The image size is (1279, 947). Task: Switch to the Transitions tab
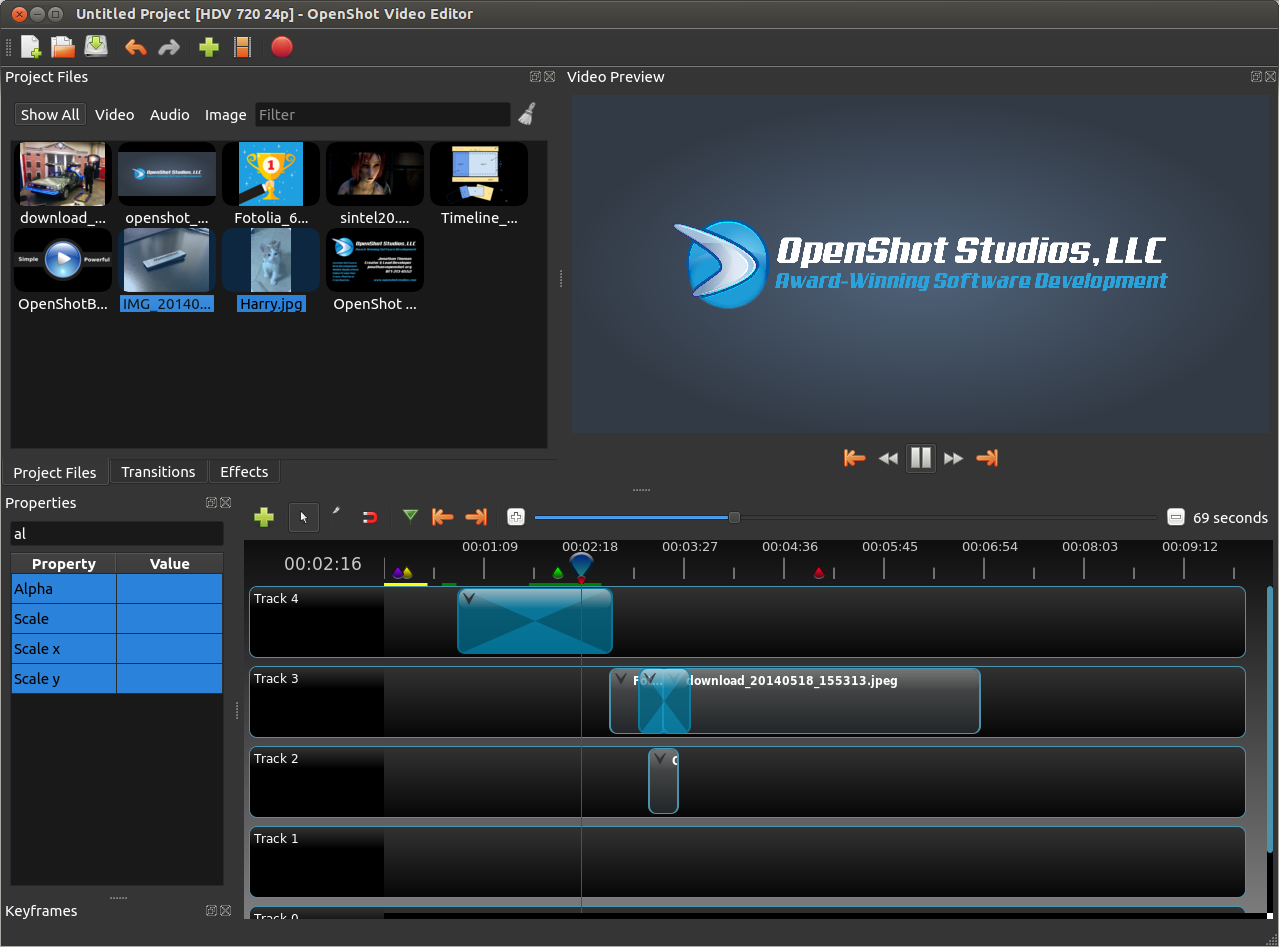(x=158, y=471)
